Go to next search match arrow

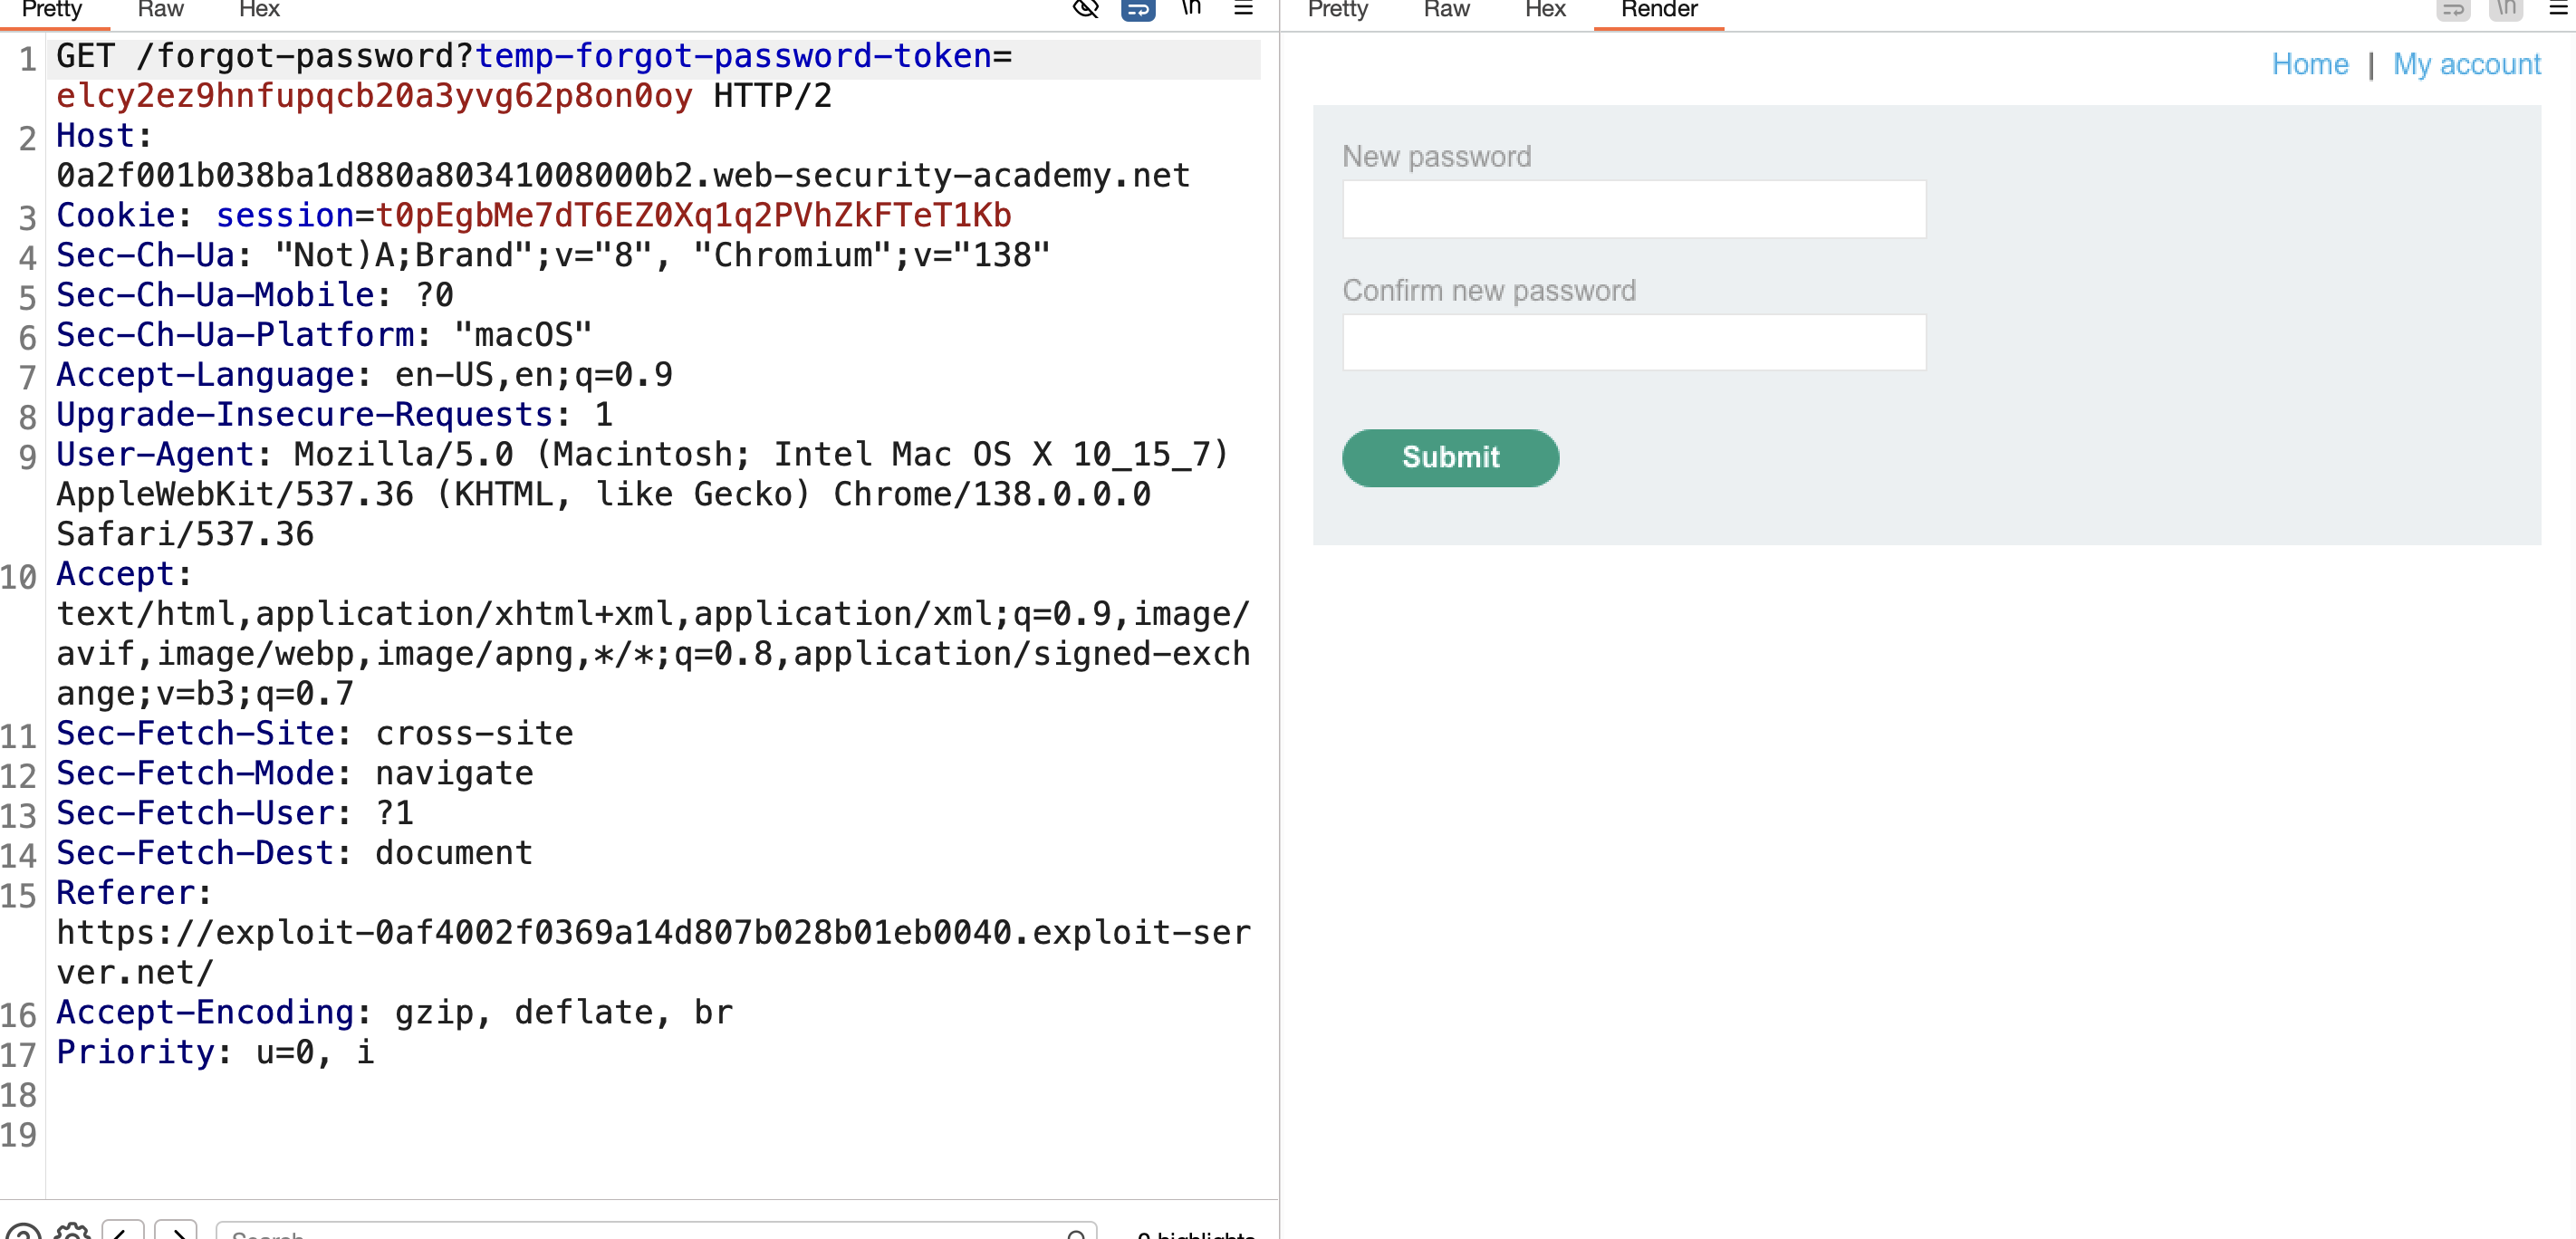176,1231
